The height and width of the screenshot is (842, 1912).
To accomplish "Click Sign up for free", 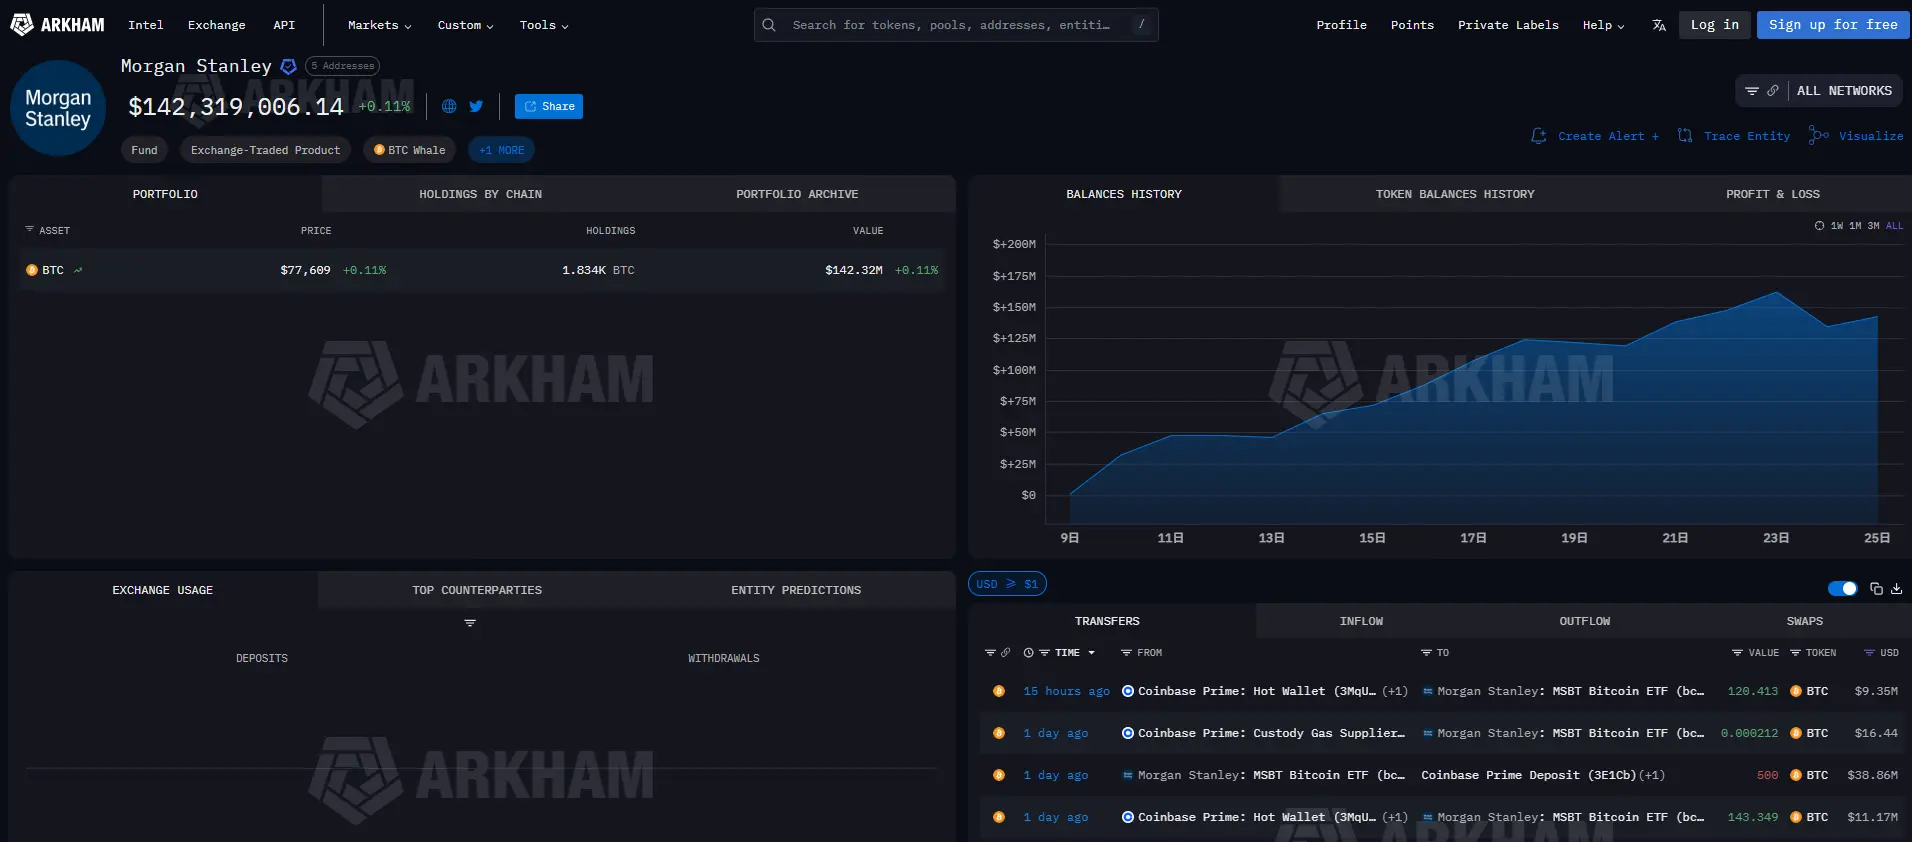I will point(1833,25).
